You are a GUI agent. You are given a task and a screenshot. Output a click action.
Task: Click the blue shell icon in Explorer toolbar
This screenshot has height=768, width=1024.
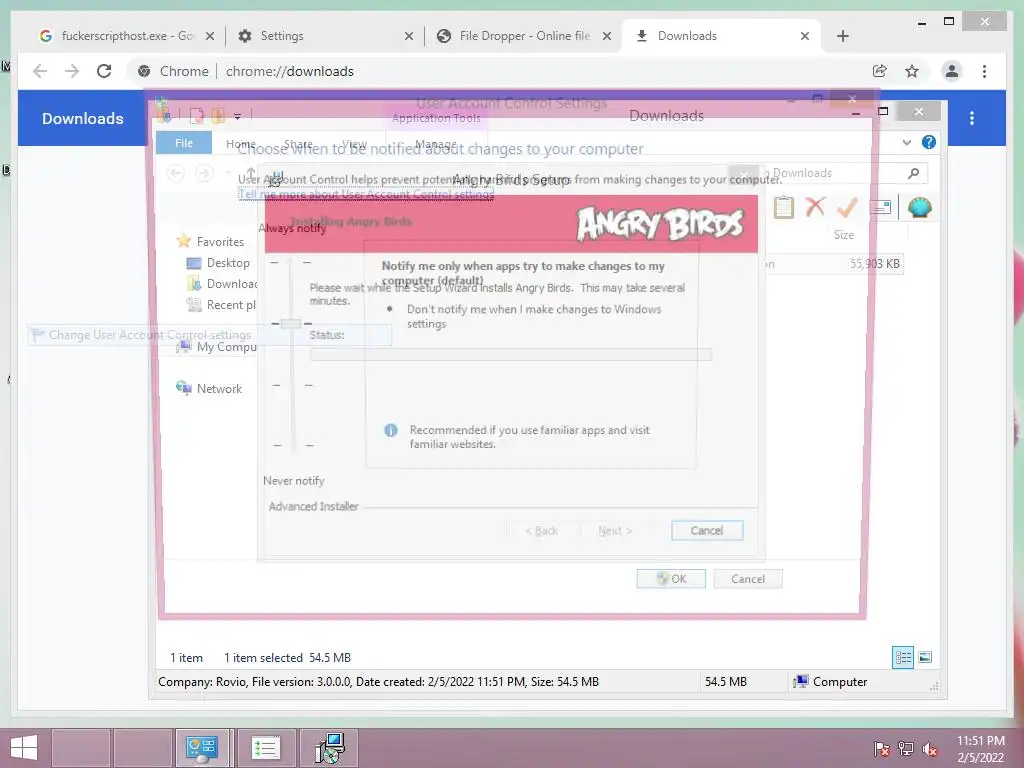tap(920, 208)
